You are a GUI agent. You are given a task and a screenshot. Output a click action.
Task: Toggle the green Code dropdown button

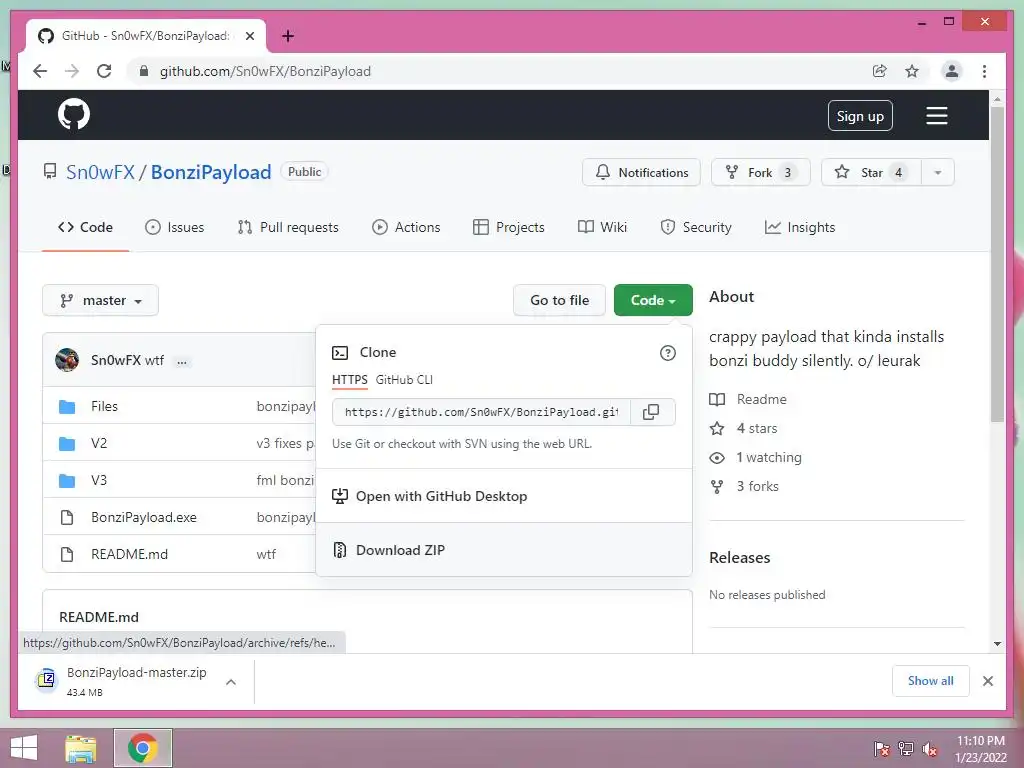point(653,300)
